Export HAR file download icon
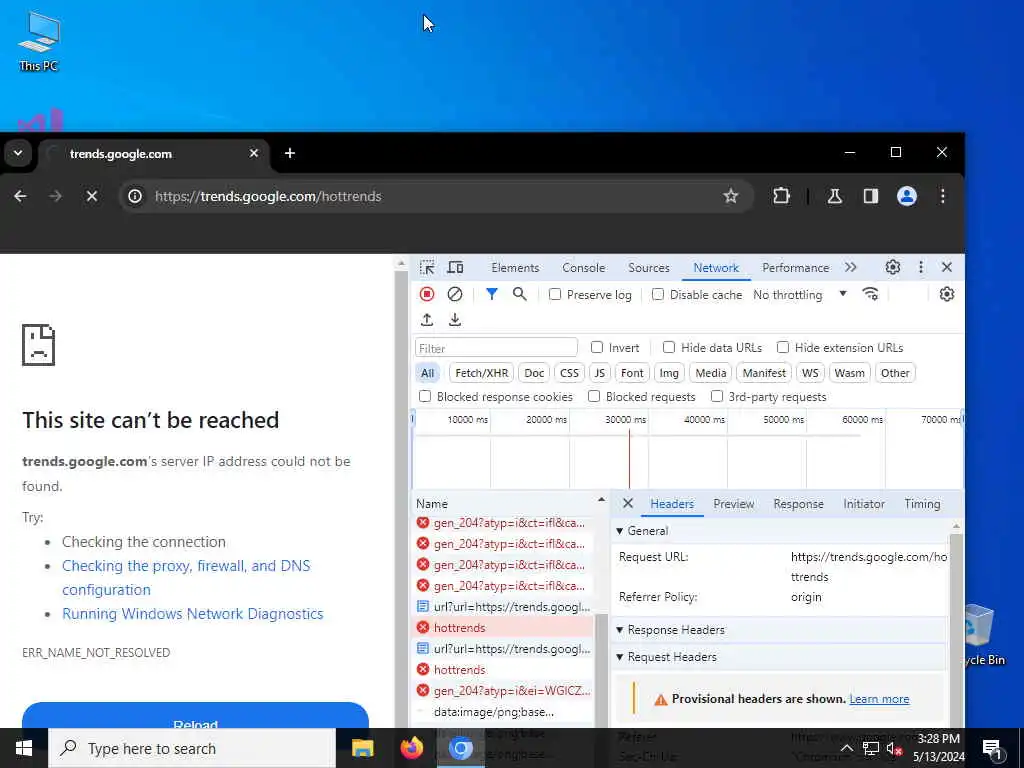 pos(455,320)
